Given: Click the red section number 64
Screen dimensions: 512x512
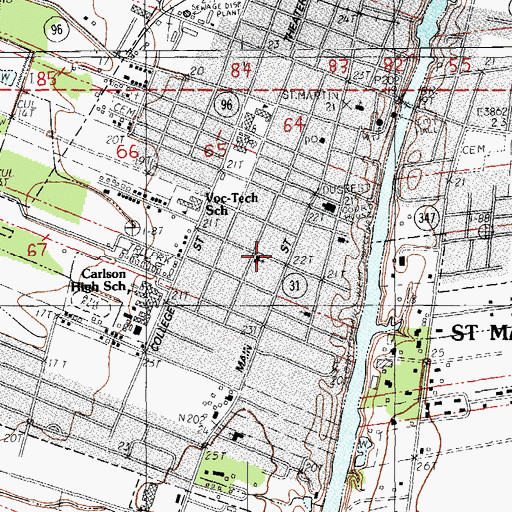Looking at the screenshot, I should pyautogui.click(x=294, y=125).
